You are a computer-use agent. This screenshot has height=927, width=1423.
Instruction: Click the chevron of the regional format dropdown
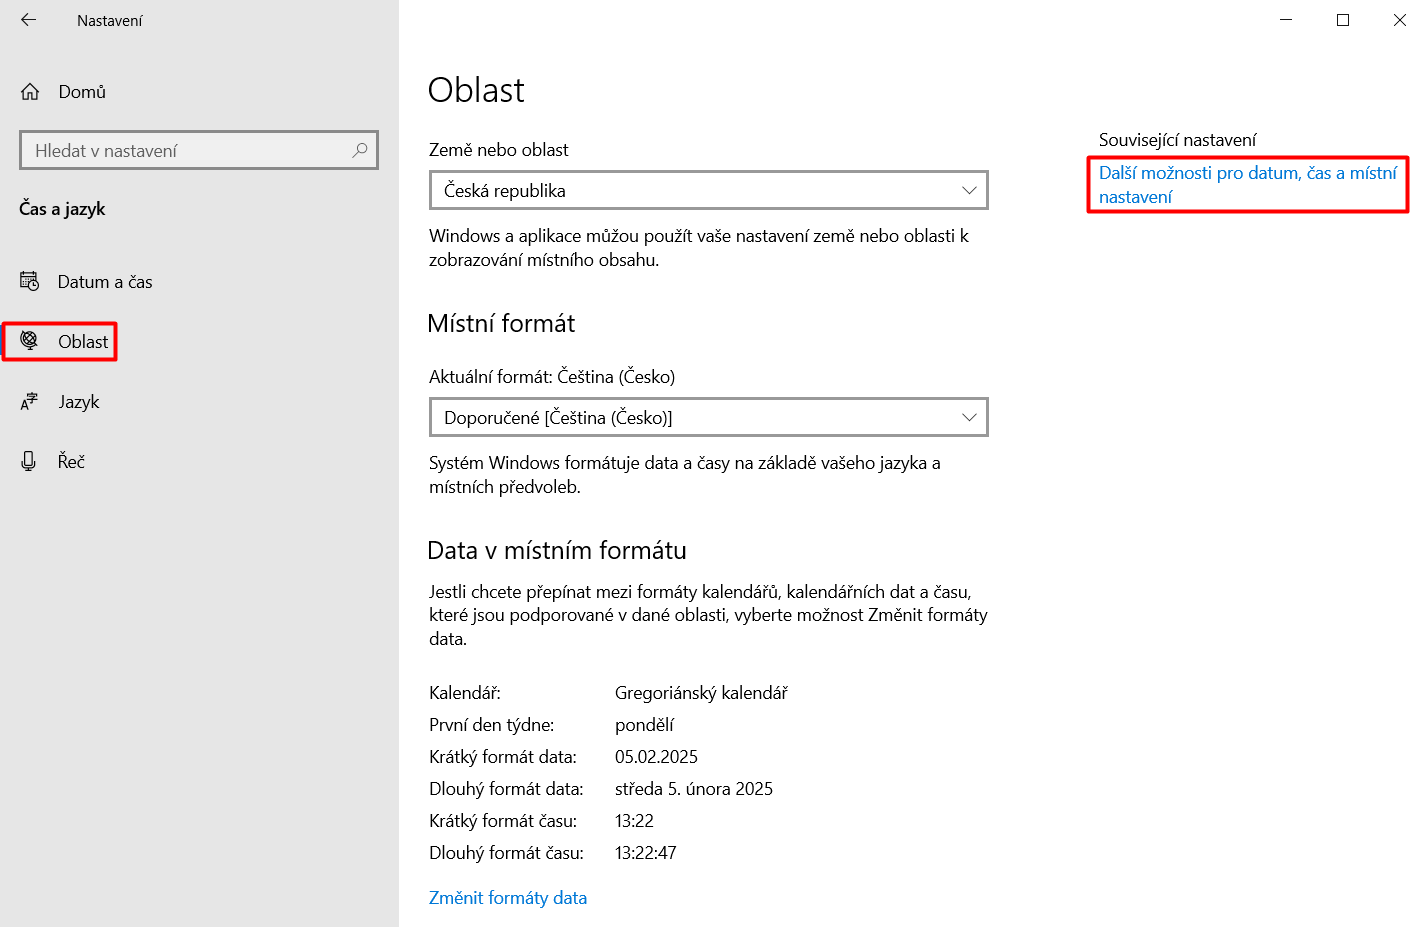pos(969,417)
